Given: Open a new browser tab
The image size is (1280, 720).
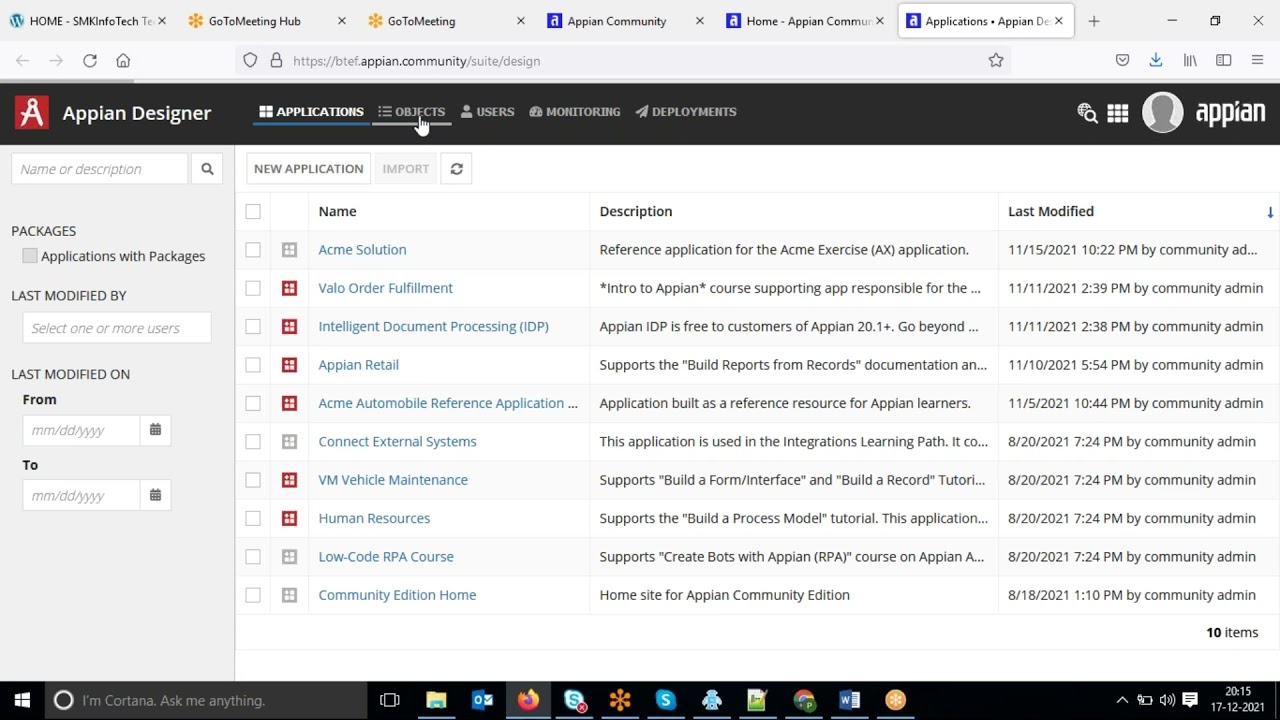Looking at the screenshot, I should (1094, 21).
